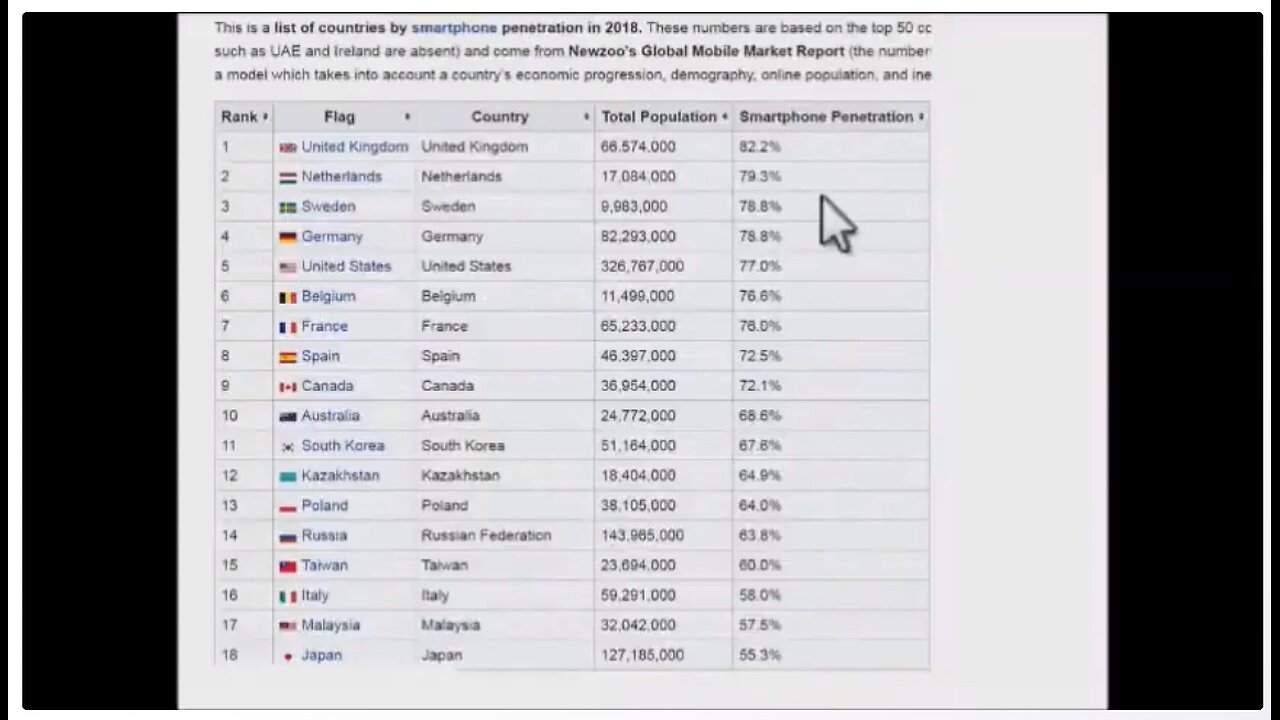This screenshot has height=720, width=1280.
Task: Click the Sweden flag icon
Action: 288,207
